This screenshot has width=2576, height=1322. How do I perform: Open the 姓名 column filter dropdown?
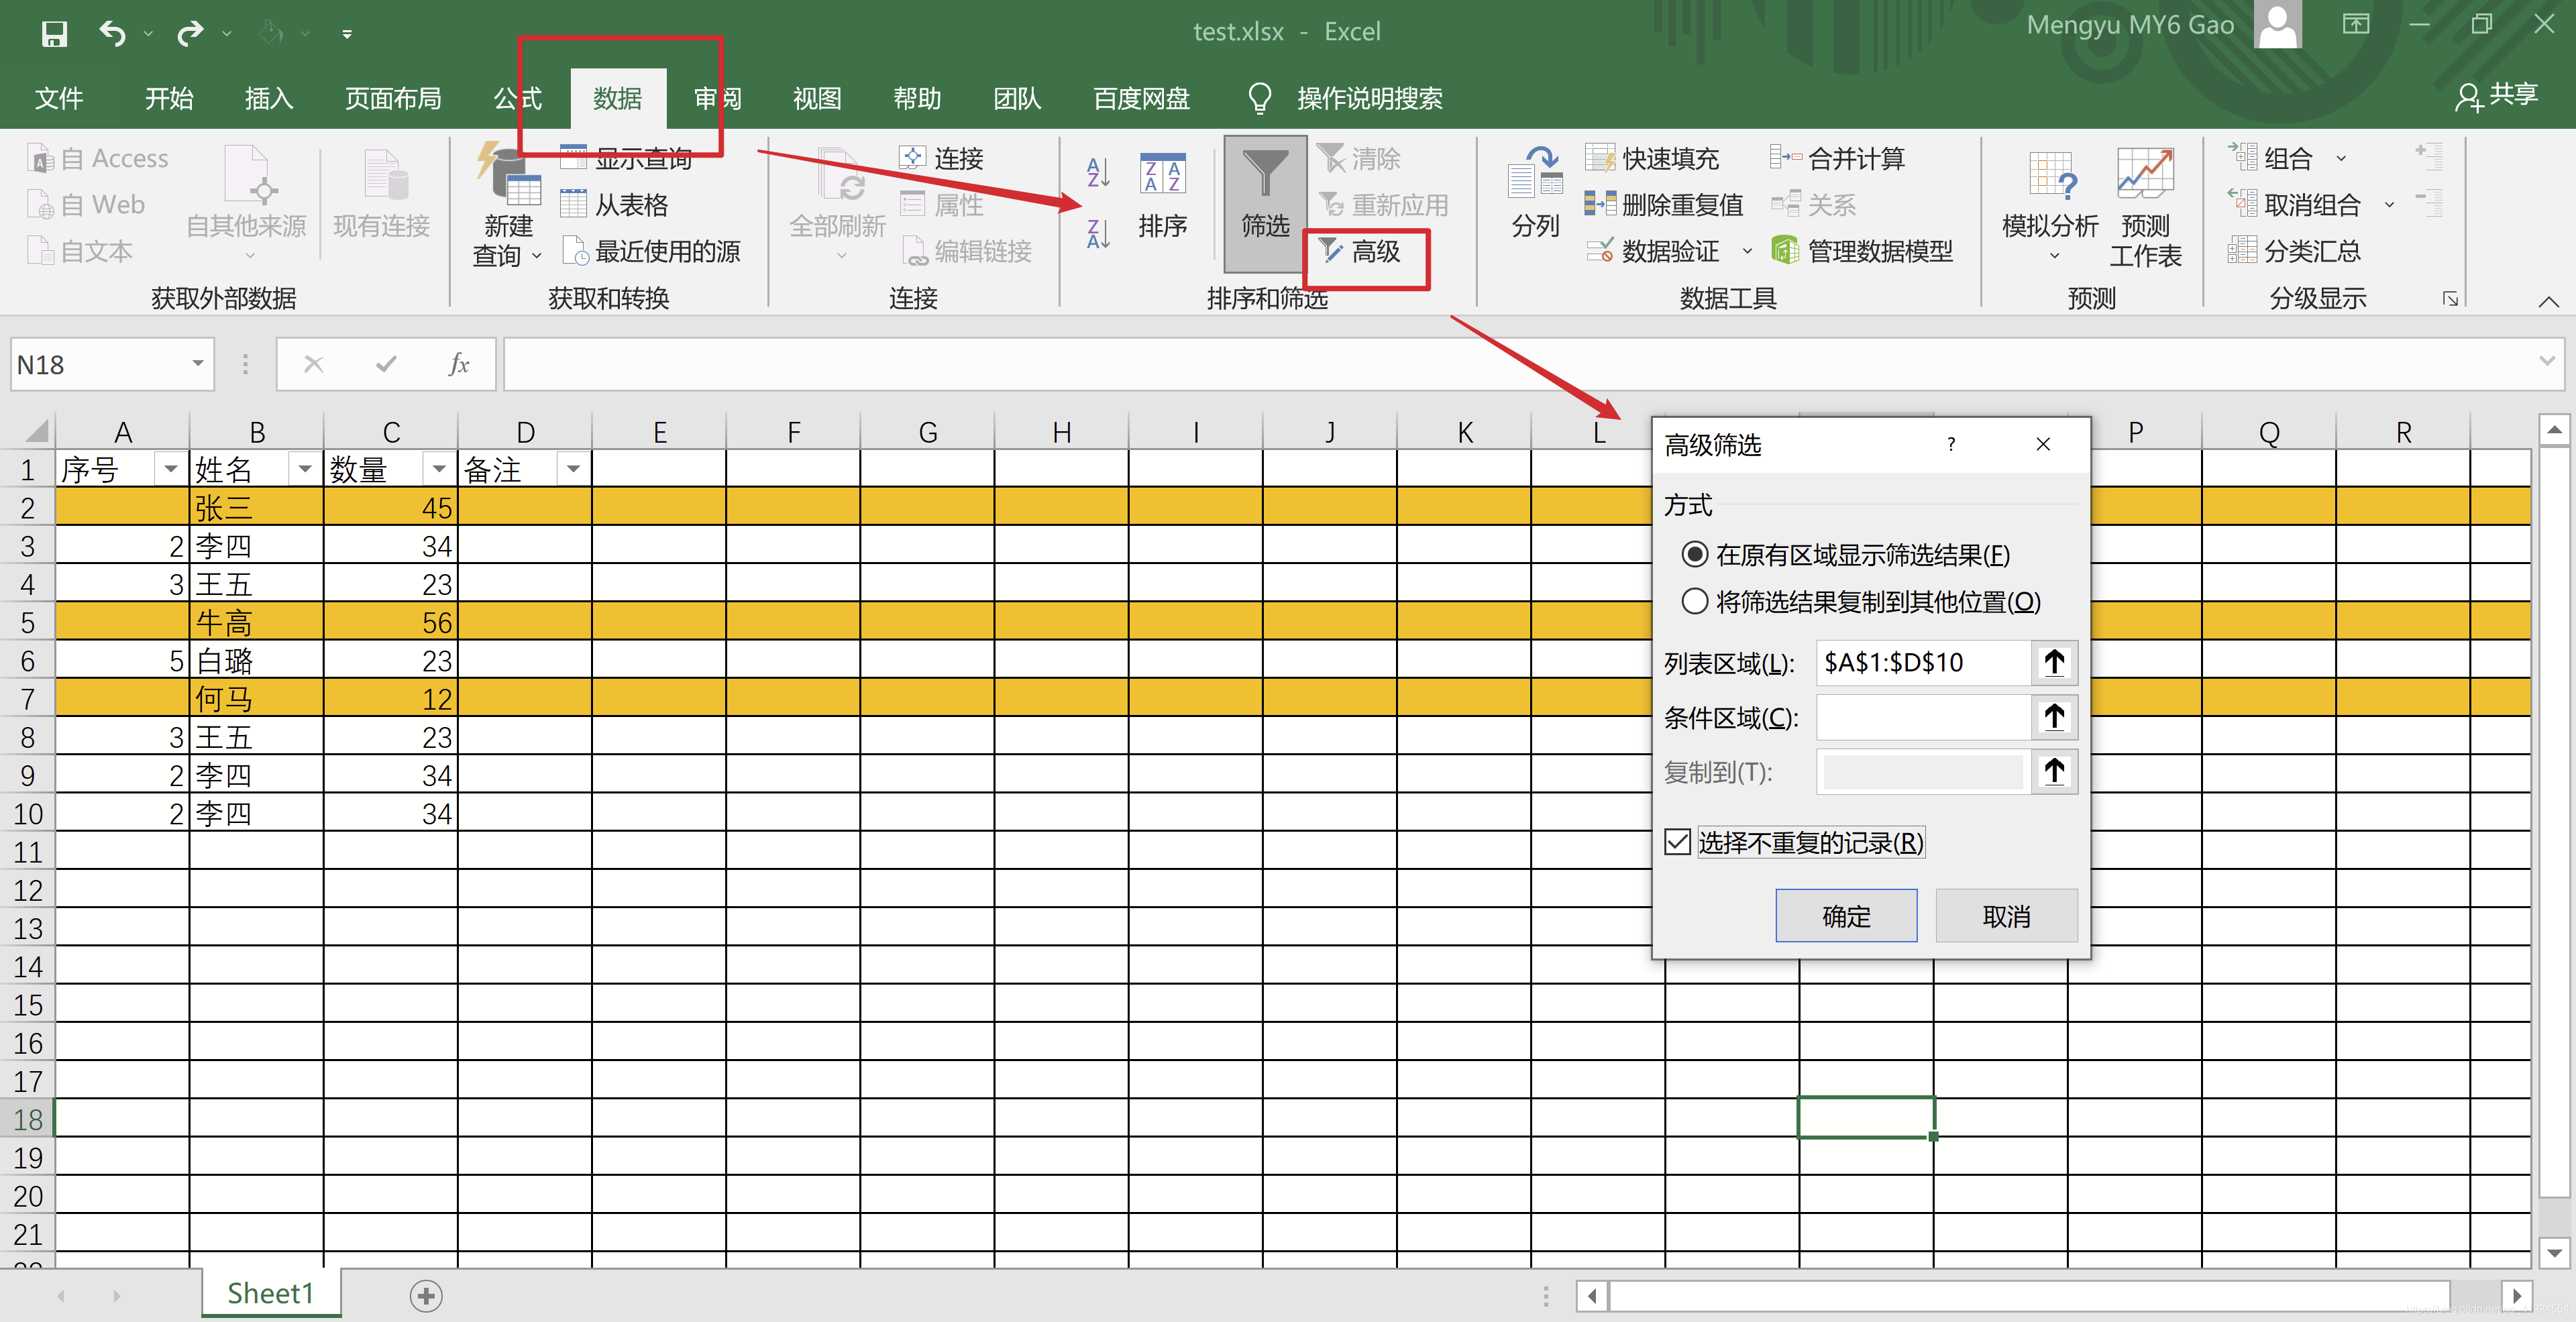click(304, 468)
